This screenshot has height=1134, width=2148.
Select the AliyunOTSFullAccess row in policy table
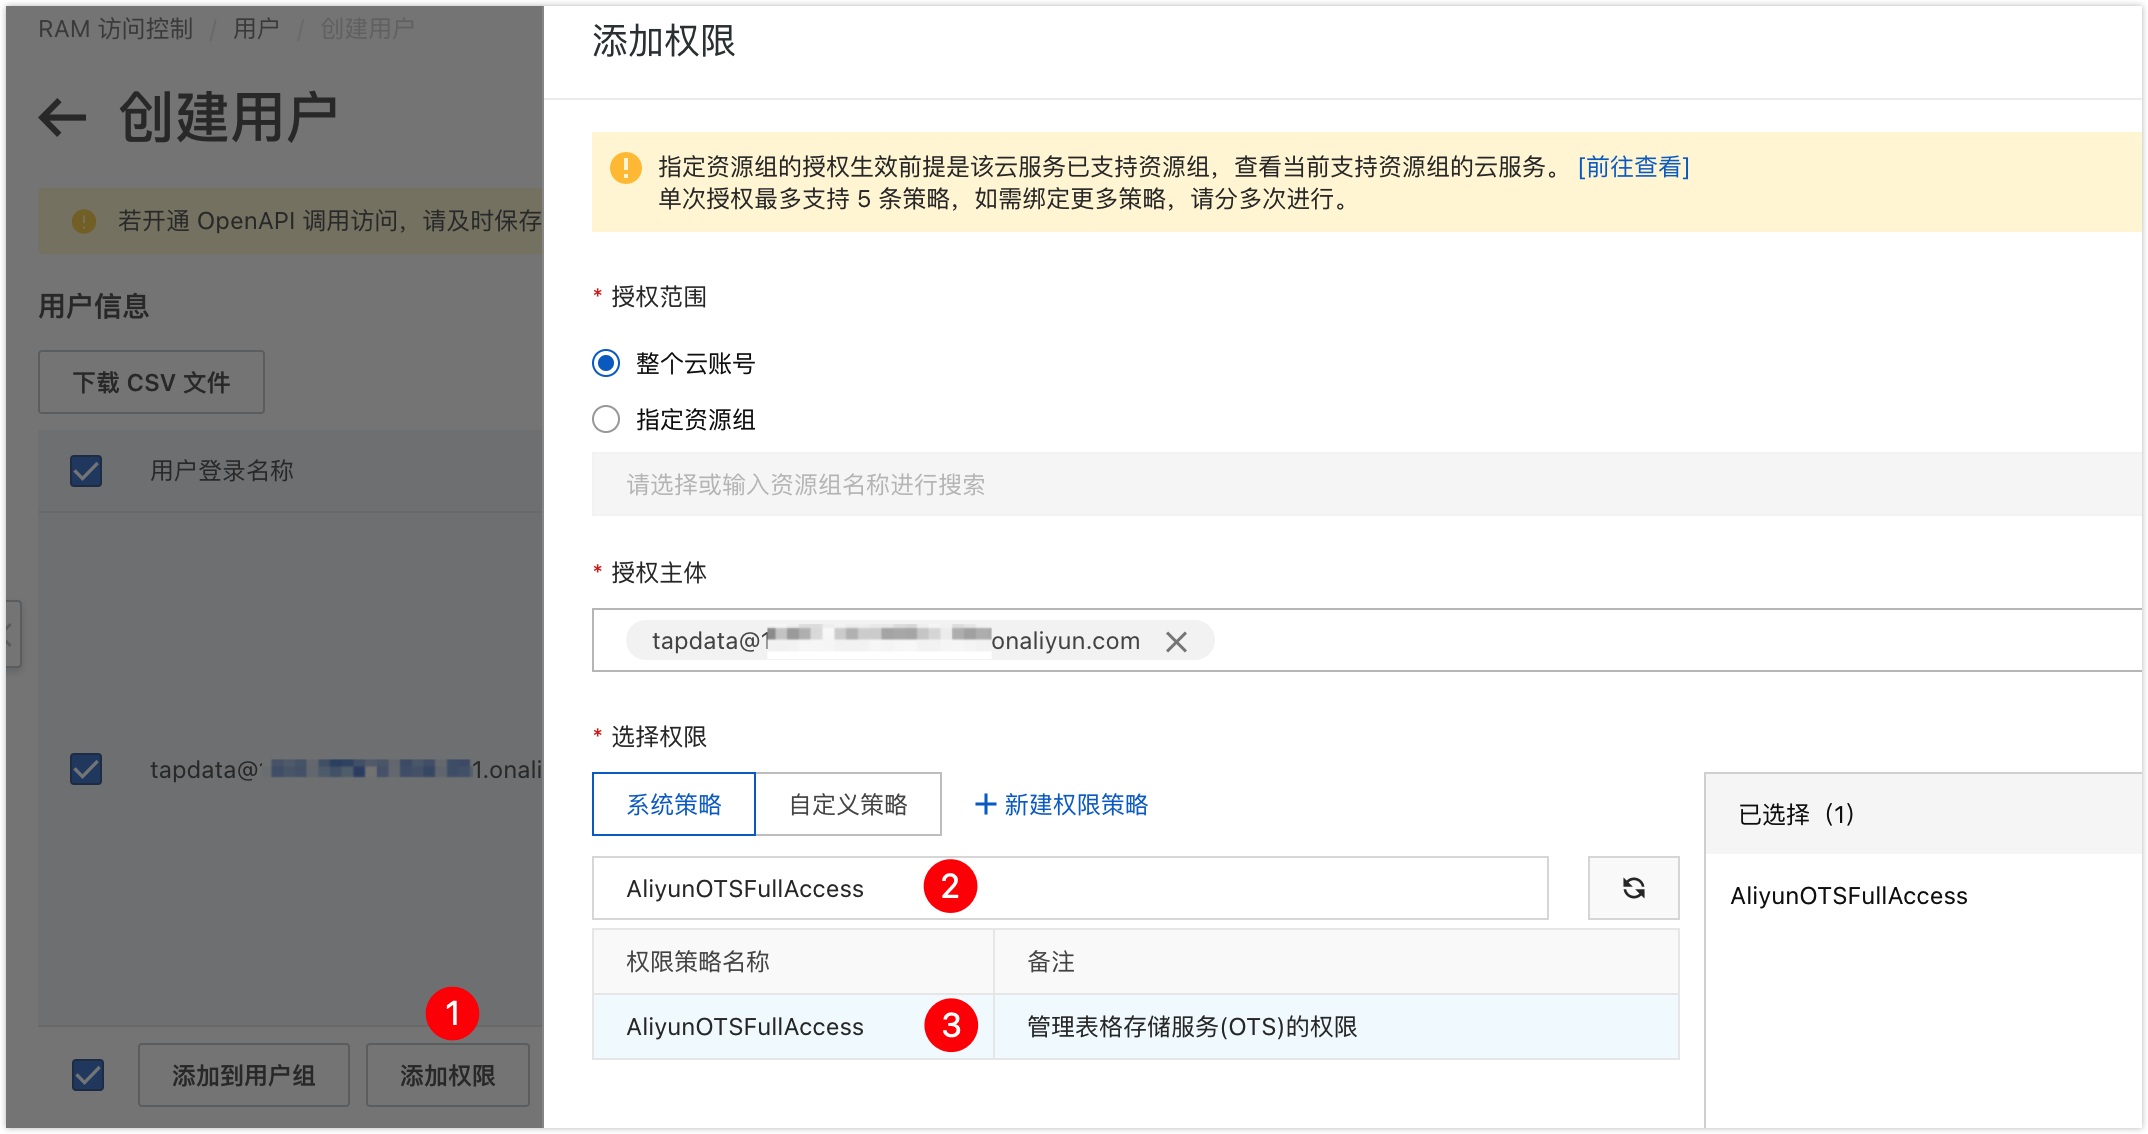click(x=744, y=1026)
